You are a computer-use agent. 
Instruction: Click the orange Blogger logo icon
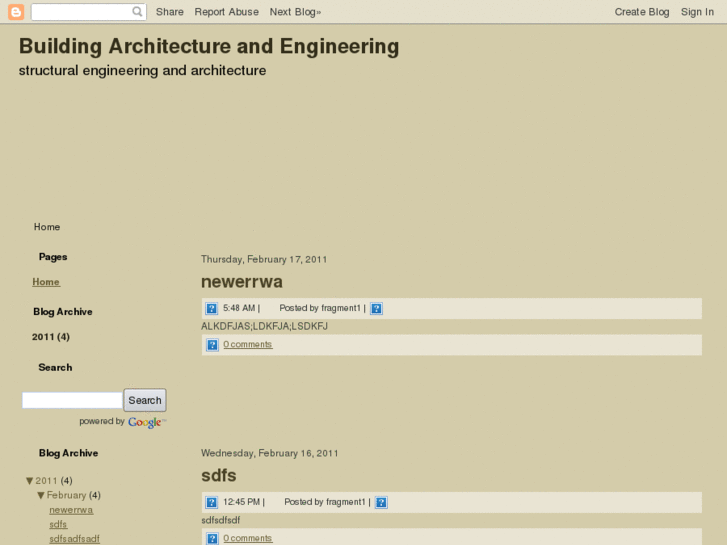tap(16, 12)
